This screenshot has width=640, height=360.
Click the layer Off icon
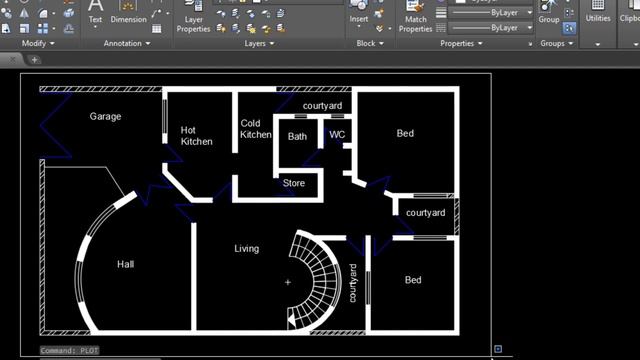[x=221, y=13]
